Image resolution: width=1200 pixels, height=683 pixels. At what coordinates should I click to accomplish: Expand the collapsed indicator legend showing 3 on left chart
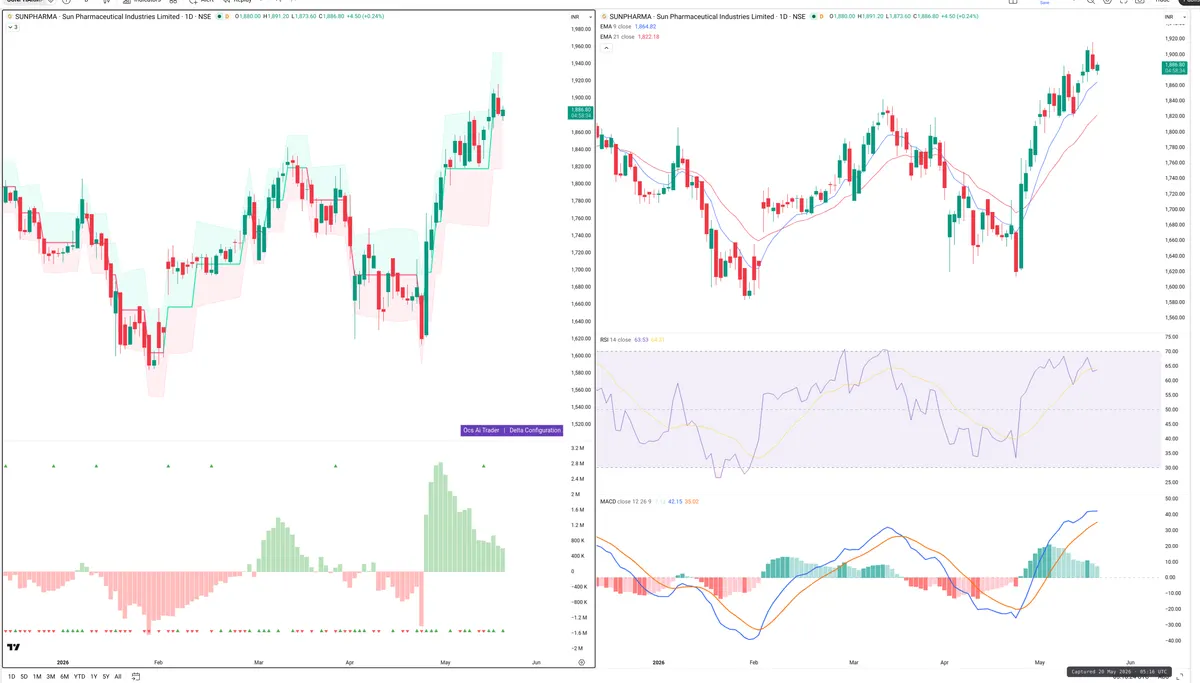(x=12, y=27)
